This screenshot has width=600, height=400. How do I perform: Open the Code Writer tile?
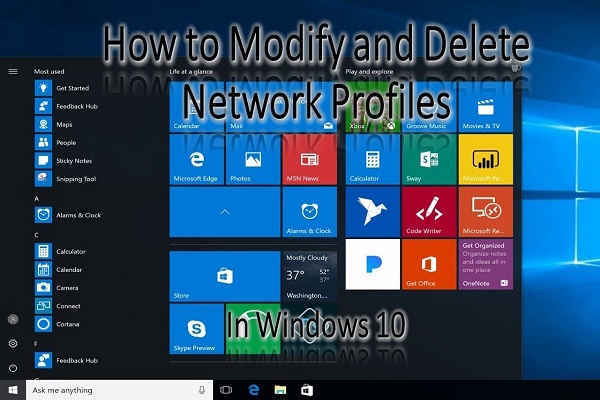[429, 212]
